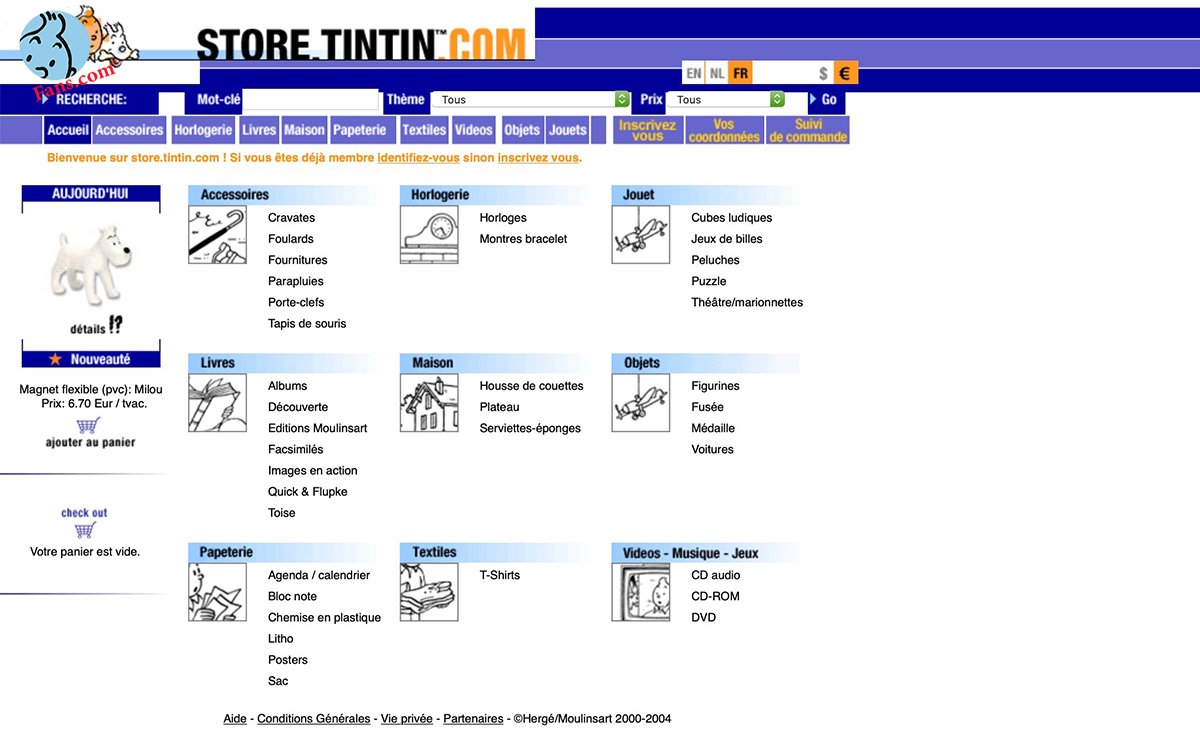
Task: Click the Maison house category icon
Action: [429, 403]
